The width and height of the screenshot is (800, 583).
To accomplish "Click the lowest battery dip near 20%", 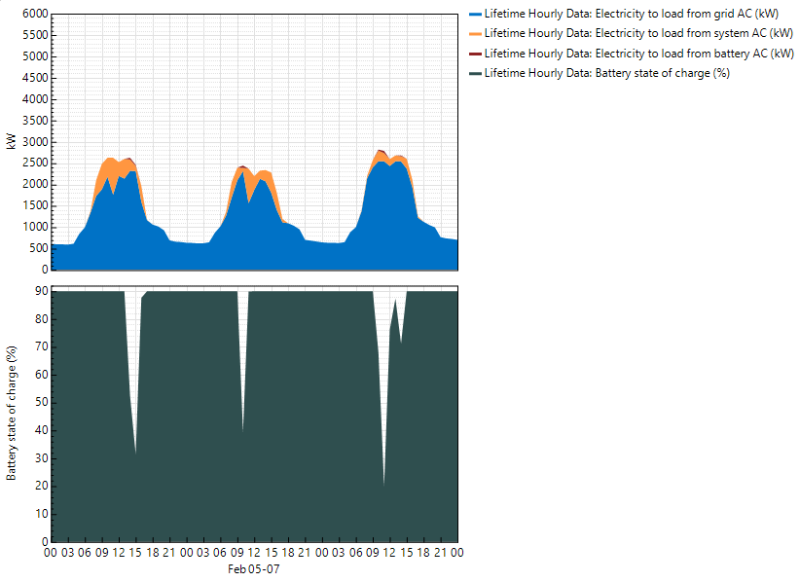I will (384, 484).
